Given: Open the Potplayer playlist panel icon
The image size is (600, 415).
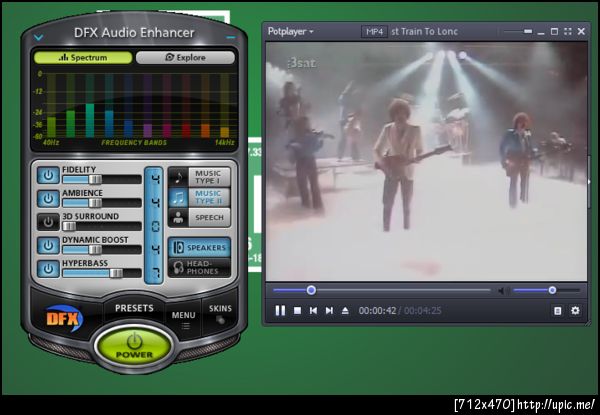Looking at the screenshot, I should (558, 311).
